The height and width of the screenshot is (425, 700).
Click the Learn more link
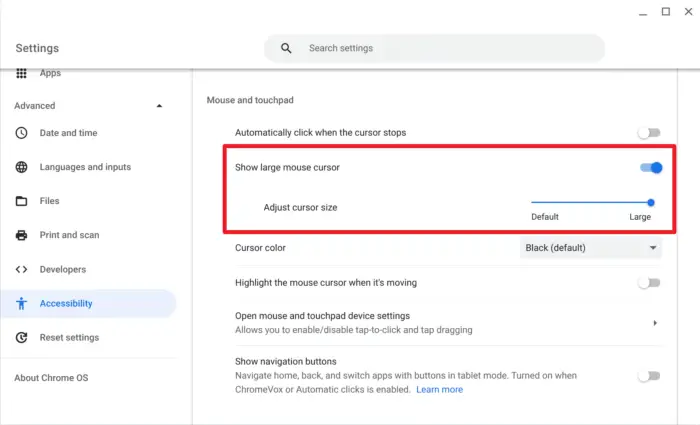(x=439, y=390)
